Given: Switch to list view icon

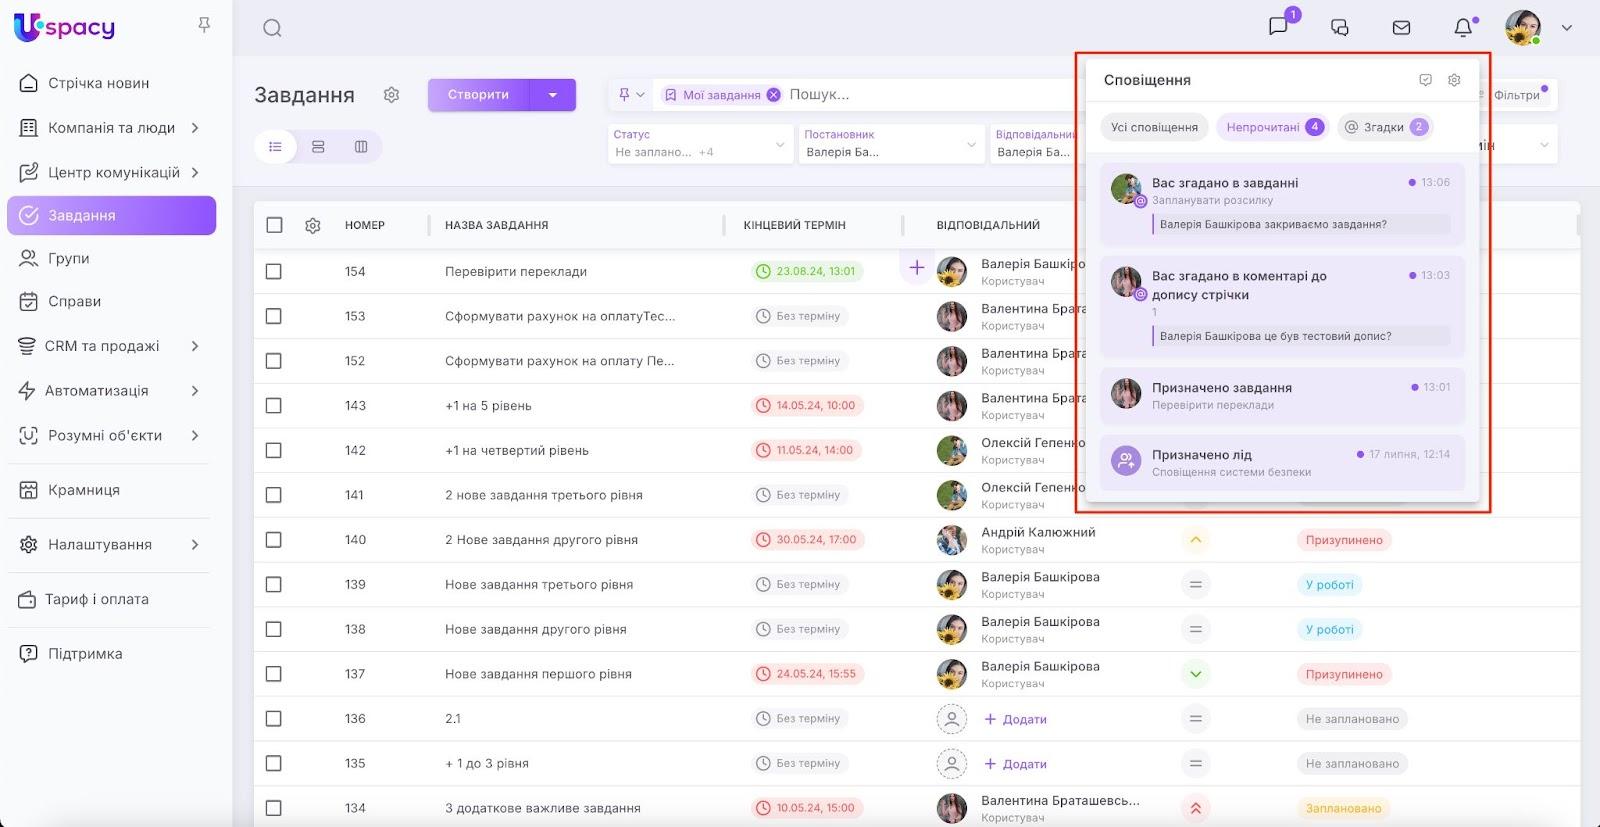Looking at the screenshot, I should coord(275,147).
